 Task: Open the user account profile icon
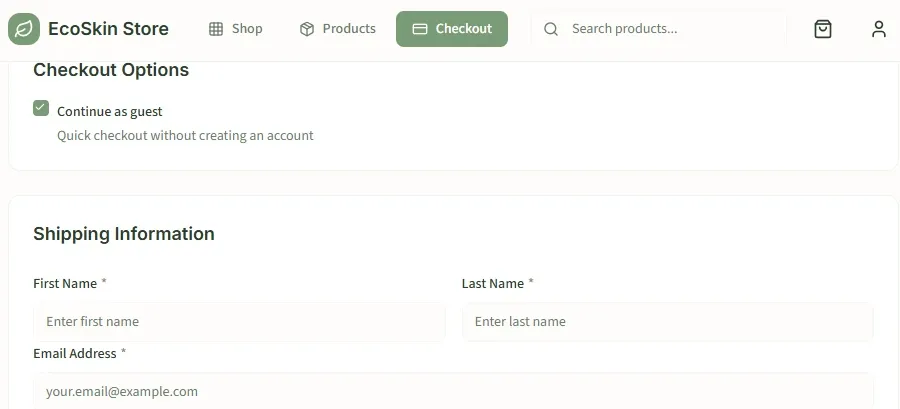point(879,29)
